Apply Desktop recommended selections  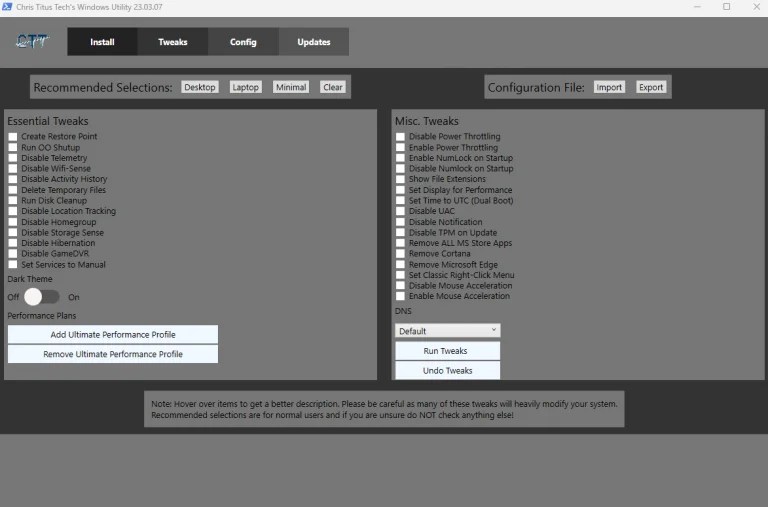(x=200, y=87)
